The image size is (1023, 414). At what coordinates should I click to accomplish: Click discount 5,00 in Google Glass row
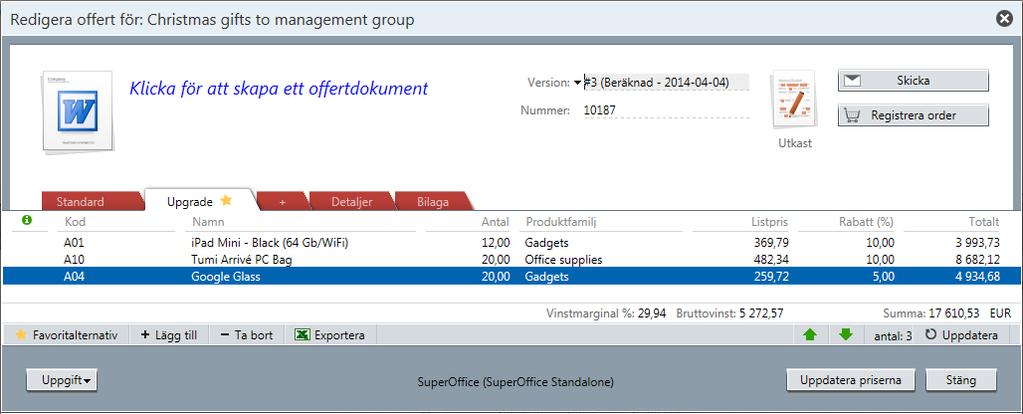pyautogui.click(x=882, y=276)
